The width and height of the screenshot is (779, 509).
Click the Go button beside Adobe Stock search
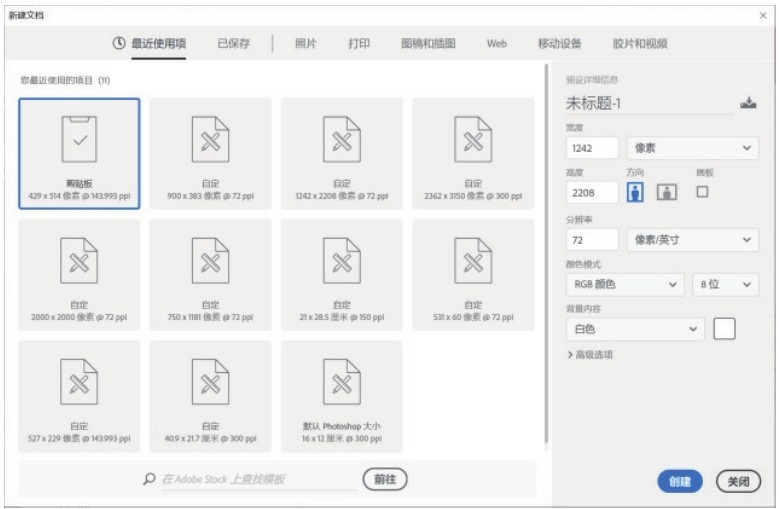pyautogui.click(x=385, y=480)
